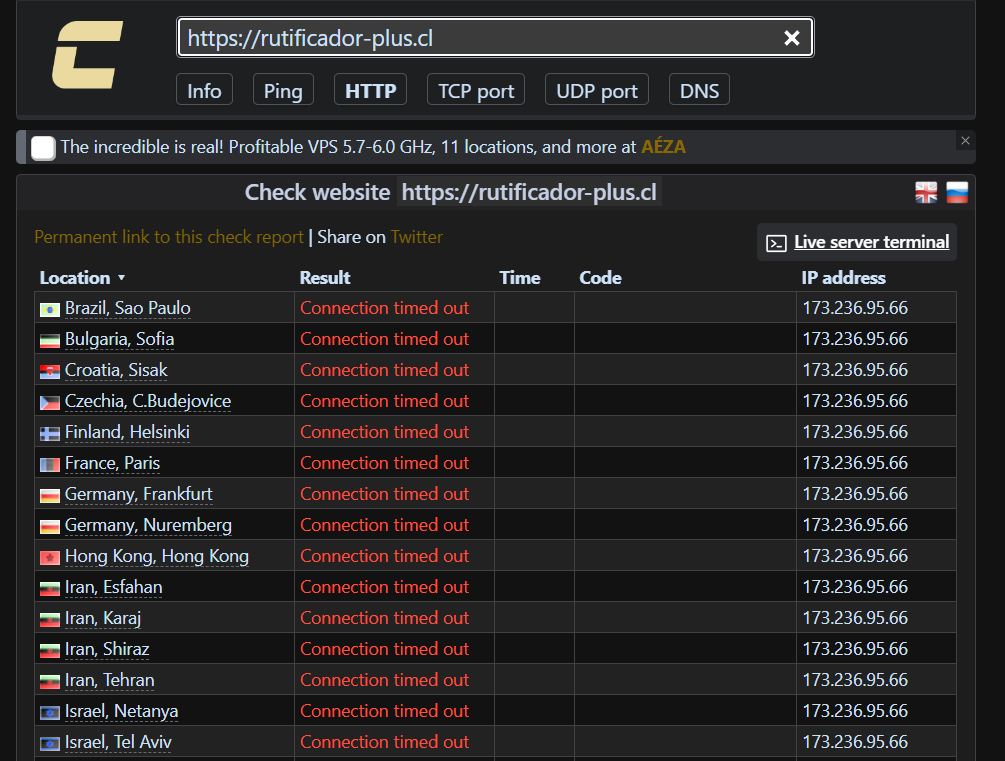Click the Code column header
Screen dimensions: 1005x761
tap(601, 278)
